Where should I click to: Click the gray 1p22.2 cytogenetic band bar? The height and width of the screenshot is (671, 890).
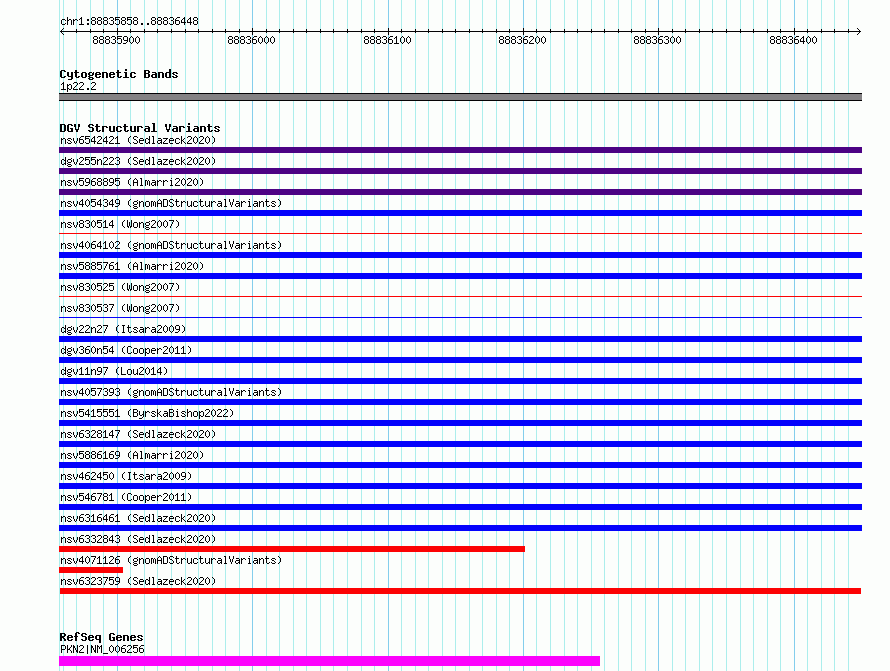pos(460,97)
